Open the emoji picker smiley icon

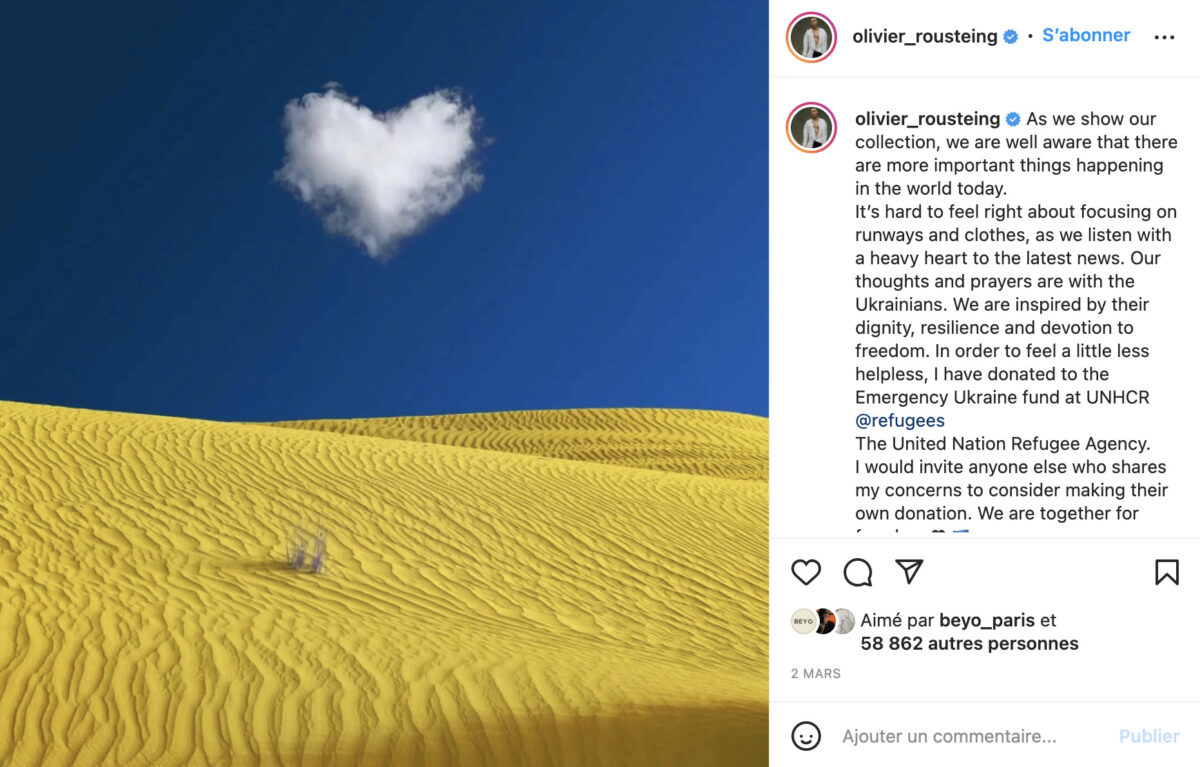click(x=806, y=736)
